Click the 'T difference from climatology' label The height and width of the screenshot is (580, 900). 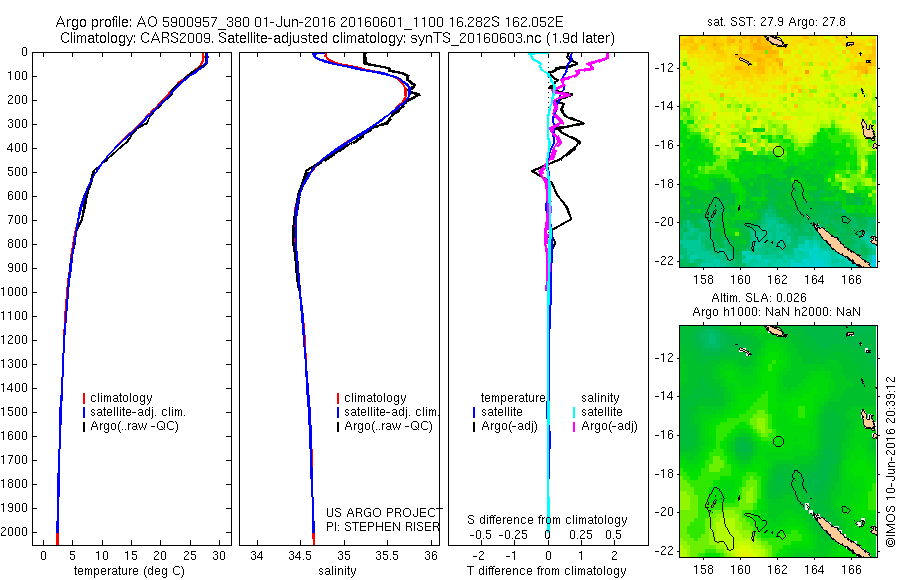pos(546,571)
